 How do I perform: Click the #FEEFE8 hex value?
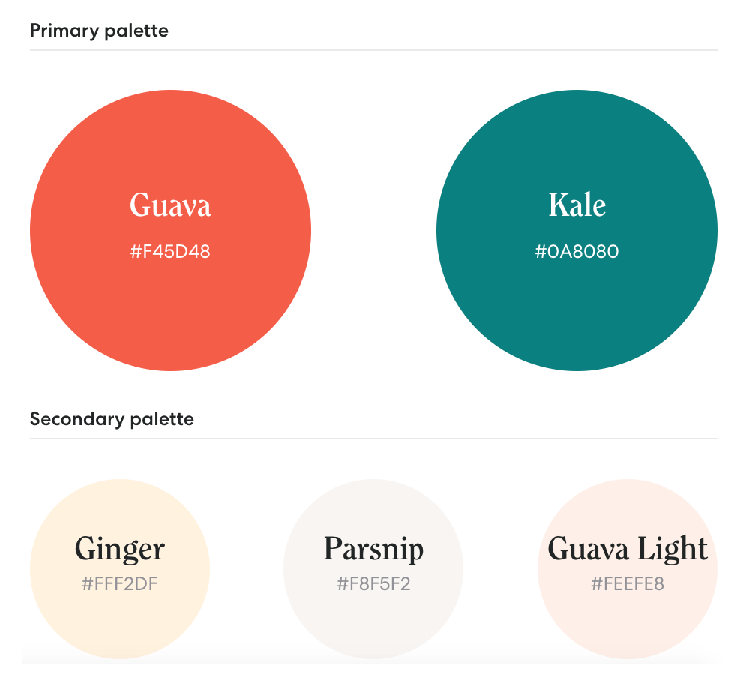627,583
